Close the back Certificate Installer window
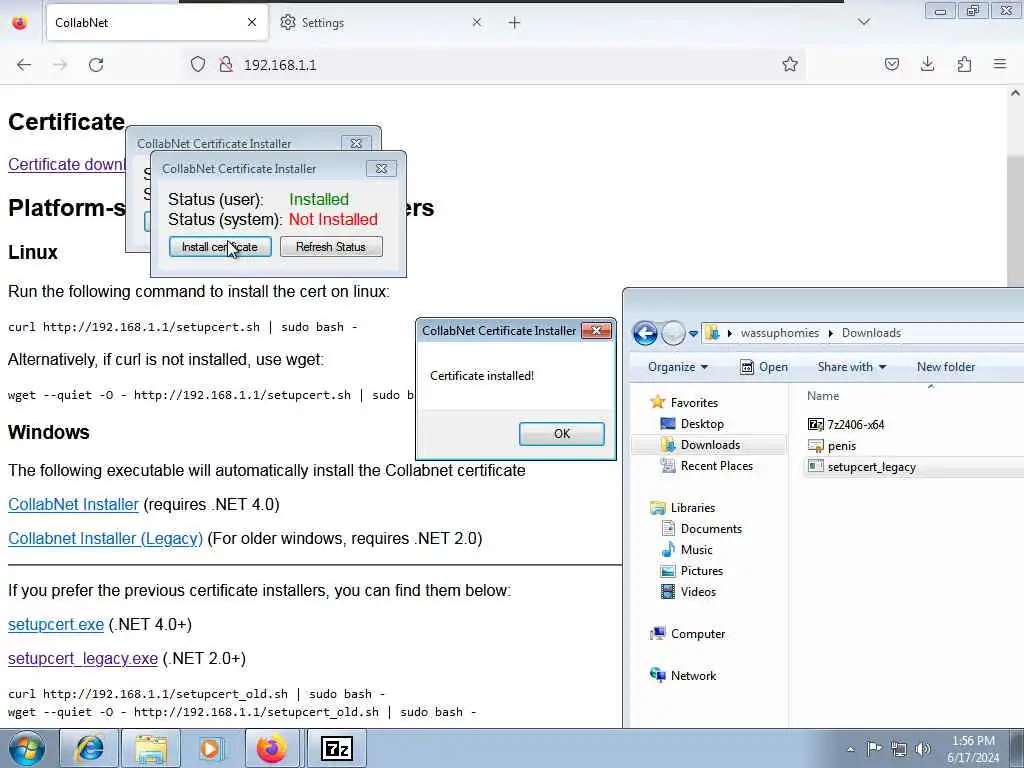This screenshot has height=768, width=1024. click(x=356, y=143)
